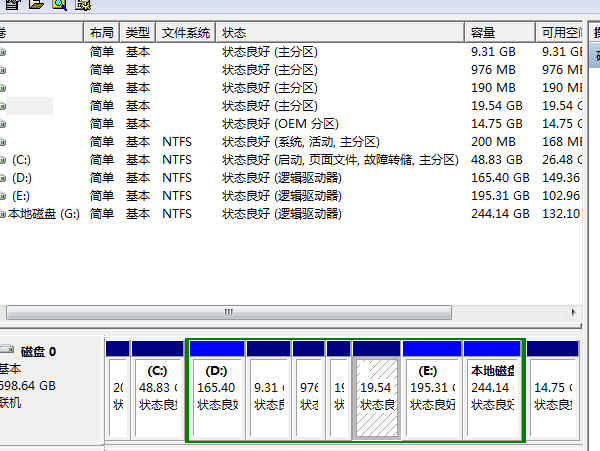Select the 14.75 OEM partition block
The height and width of the screenshot is (451, 600).
(553, 389)
